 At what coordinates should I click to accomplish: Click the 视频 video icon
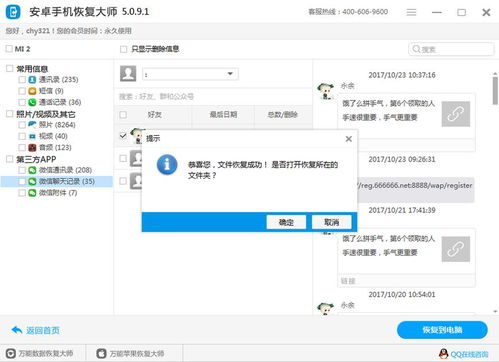point(32,136)
